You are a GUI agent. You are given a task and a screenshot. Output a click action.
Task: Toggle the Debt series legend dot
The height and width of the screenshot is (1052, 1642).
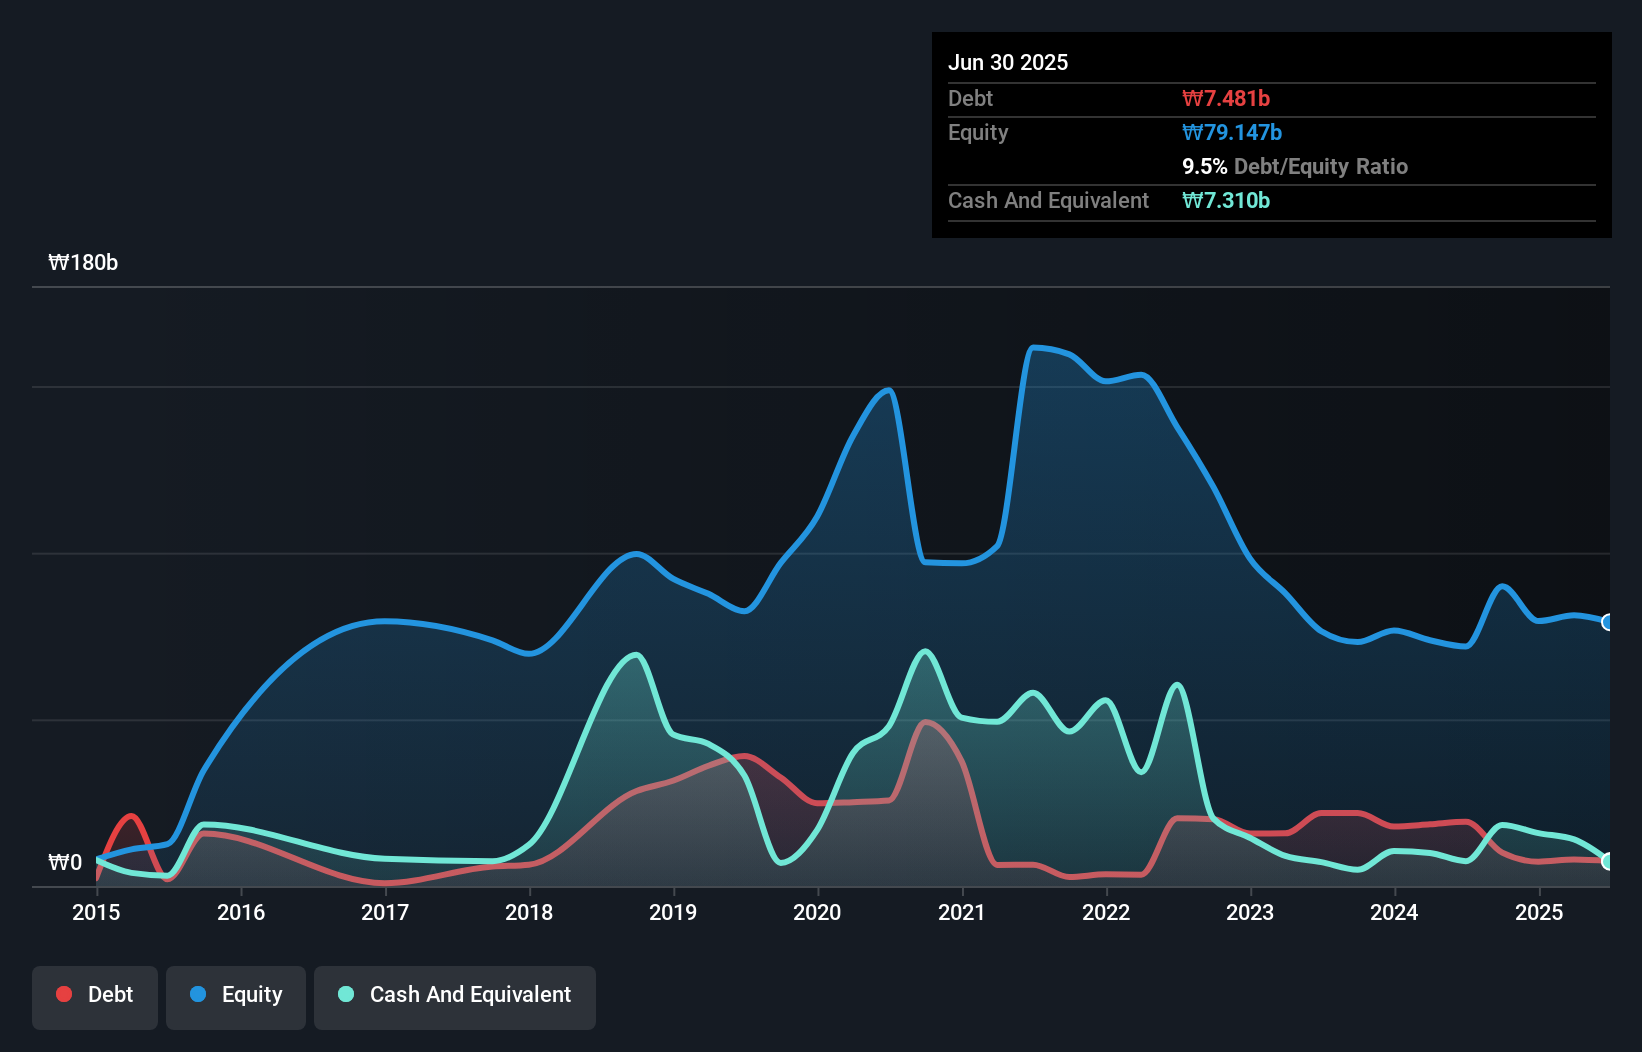click(63, 994)
